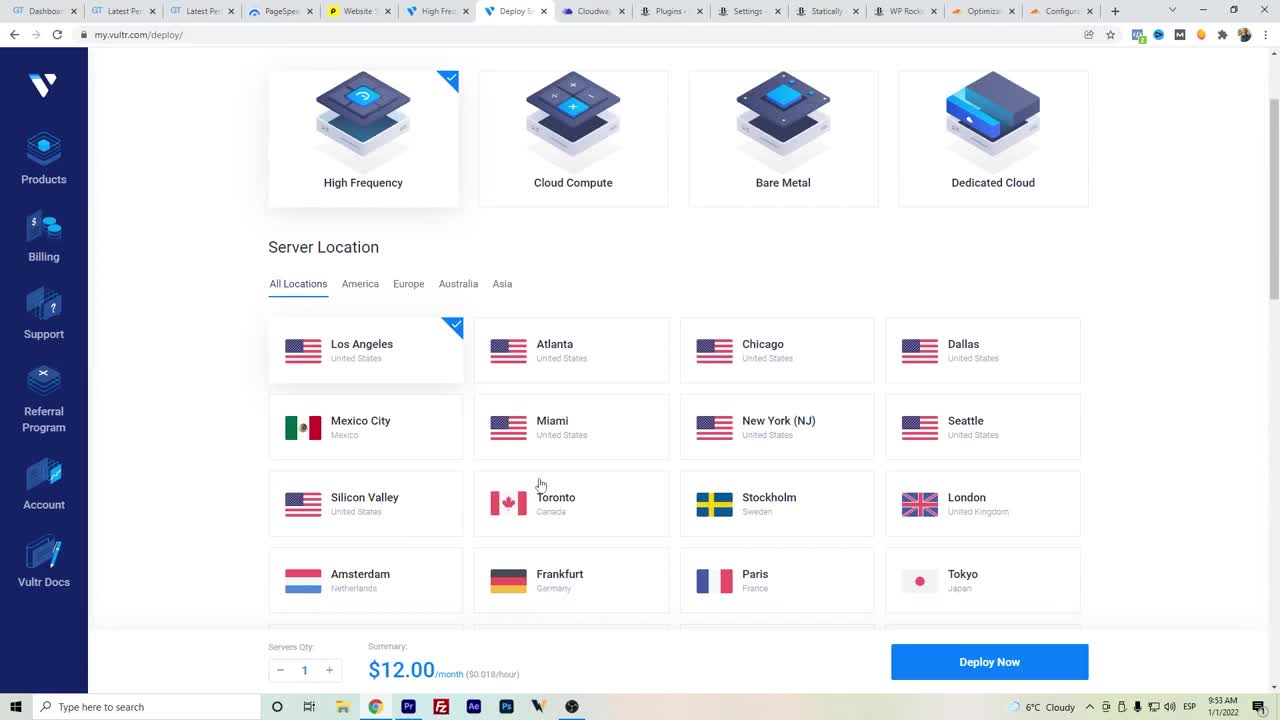The height and width of the screenshot is (720, 1280).
Task: Choose Dallas server location
Action: [x=983, y=350]
